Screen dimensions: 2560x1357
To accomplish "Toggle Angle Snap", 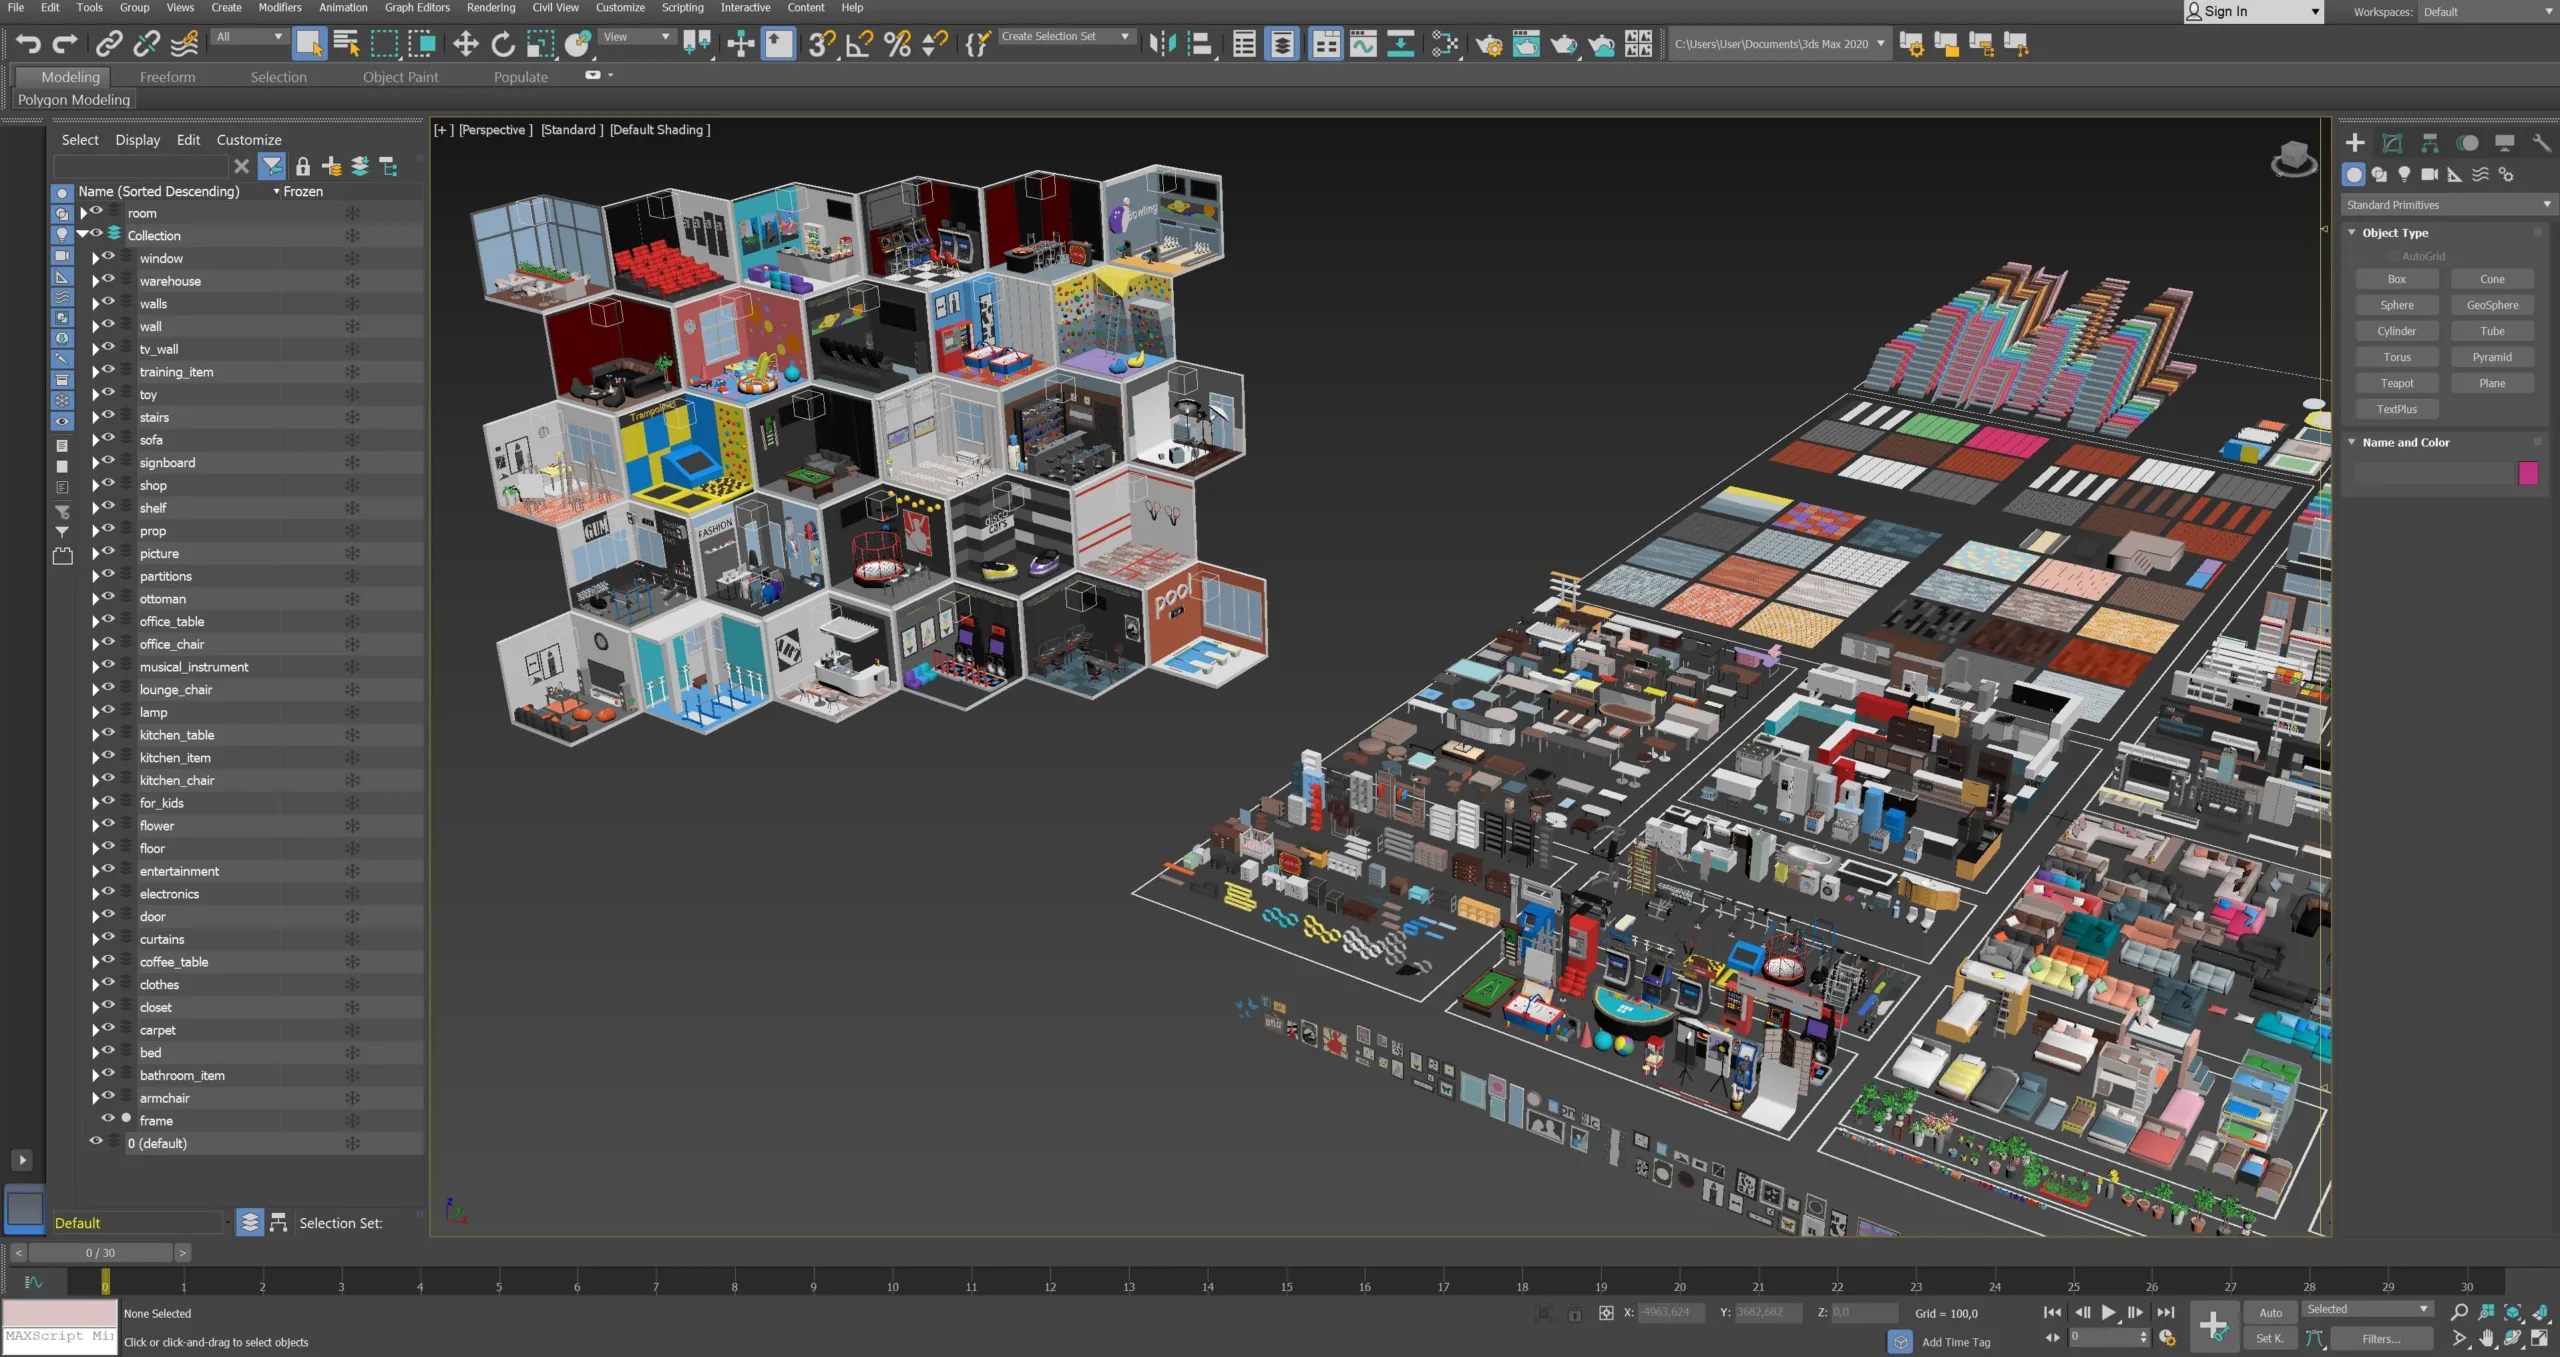I will click(859, 43).
